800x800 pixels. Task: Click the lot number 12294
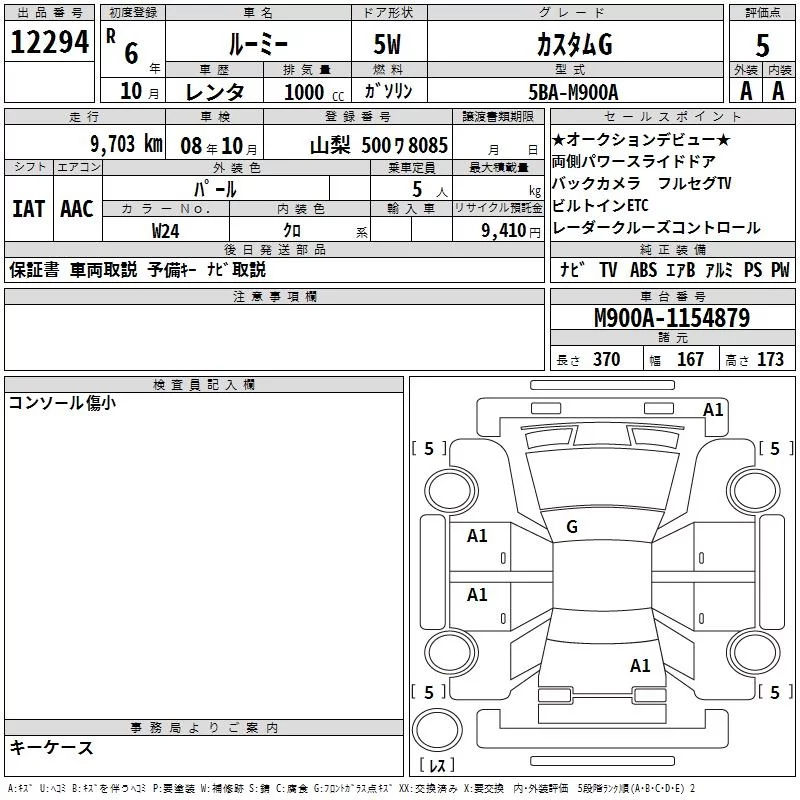(50, 42)
